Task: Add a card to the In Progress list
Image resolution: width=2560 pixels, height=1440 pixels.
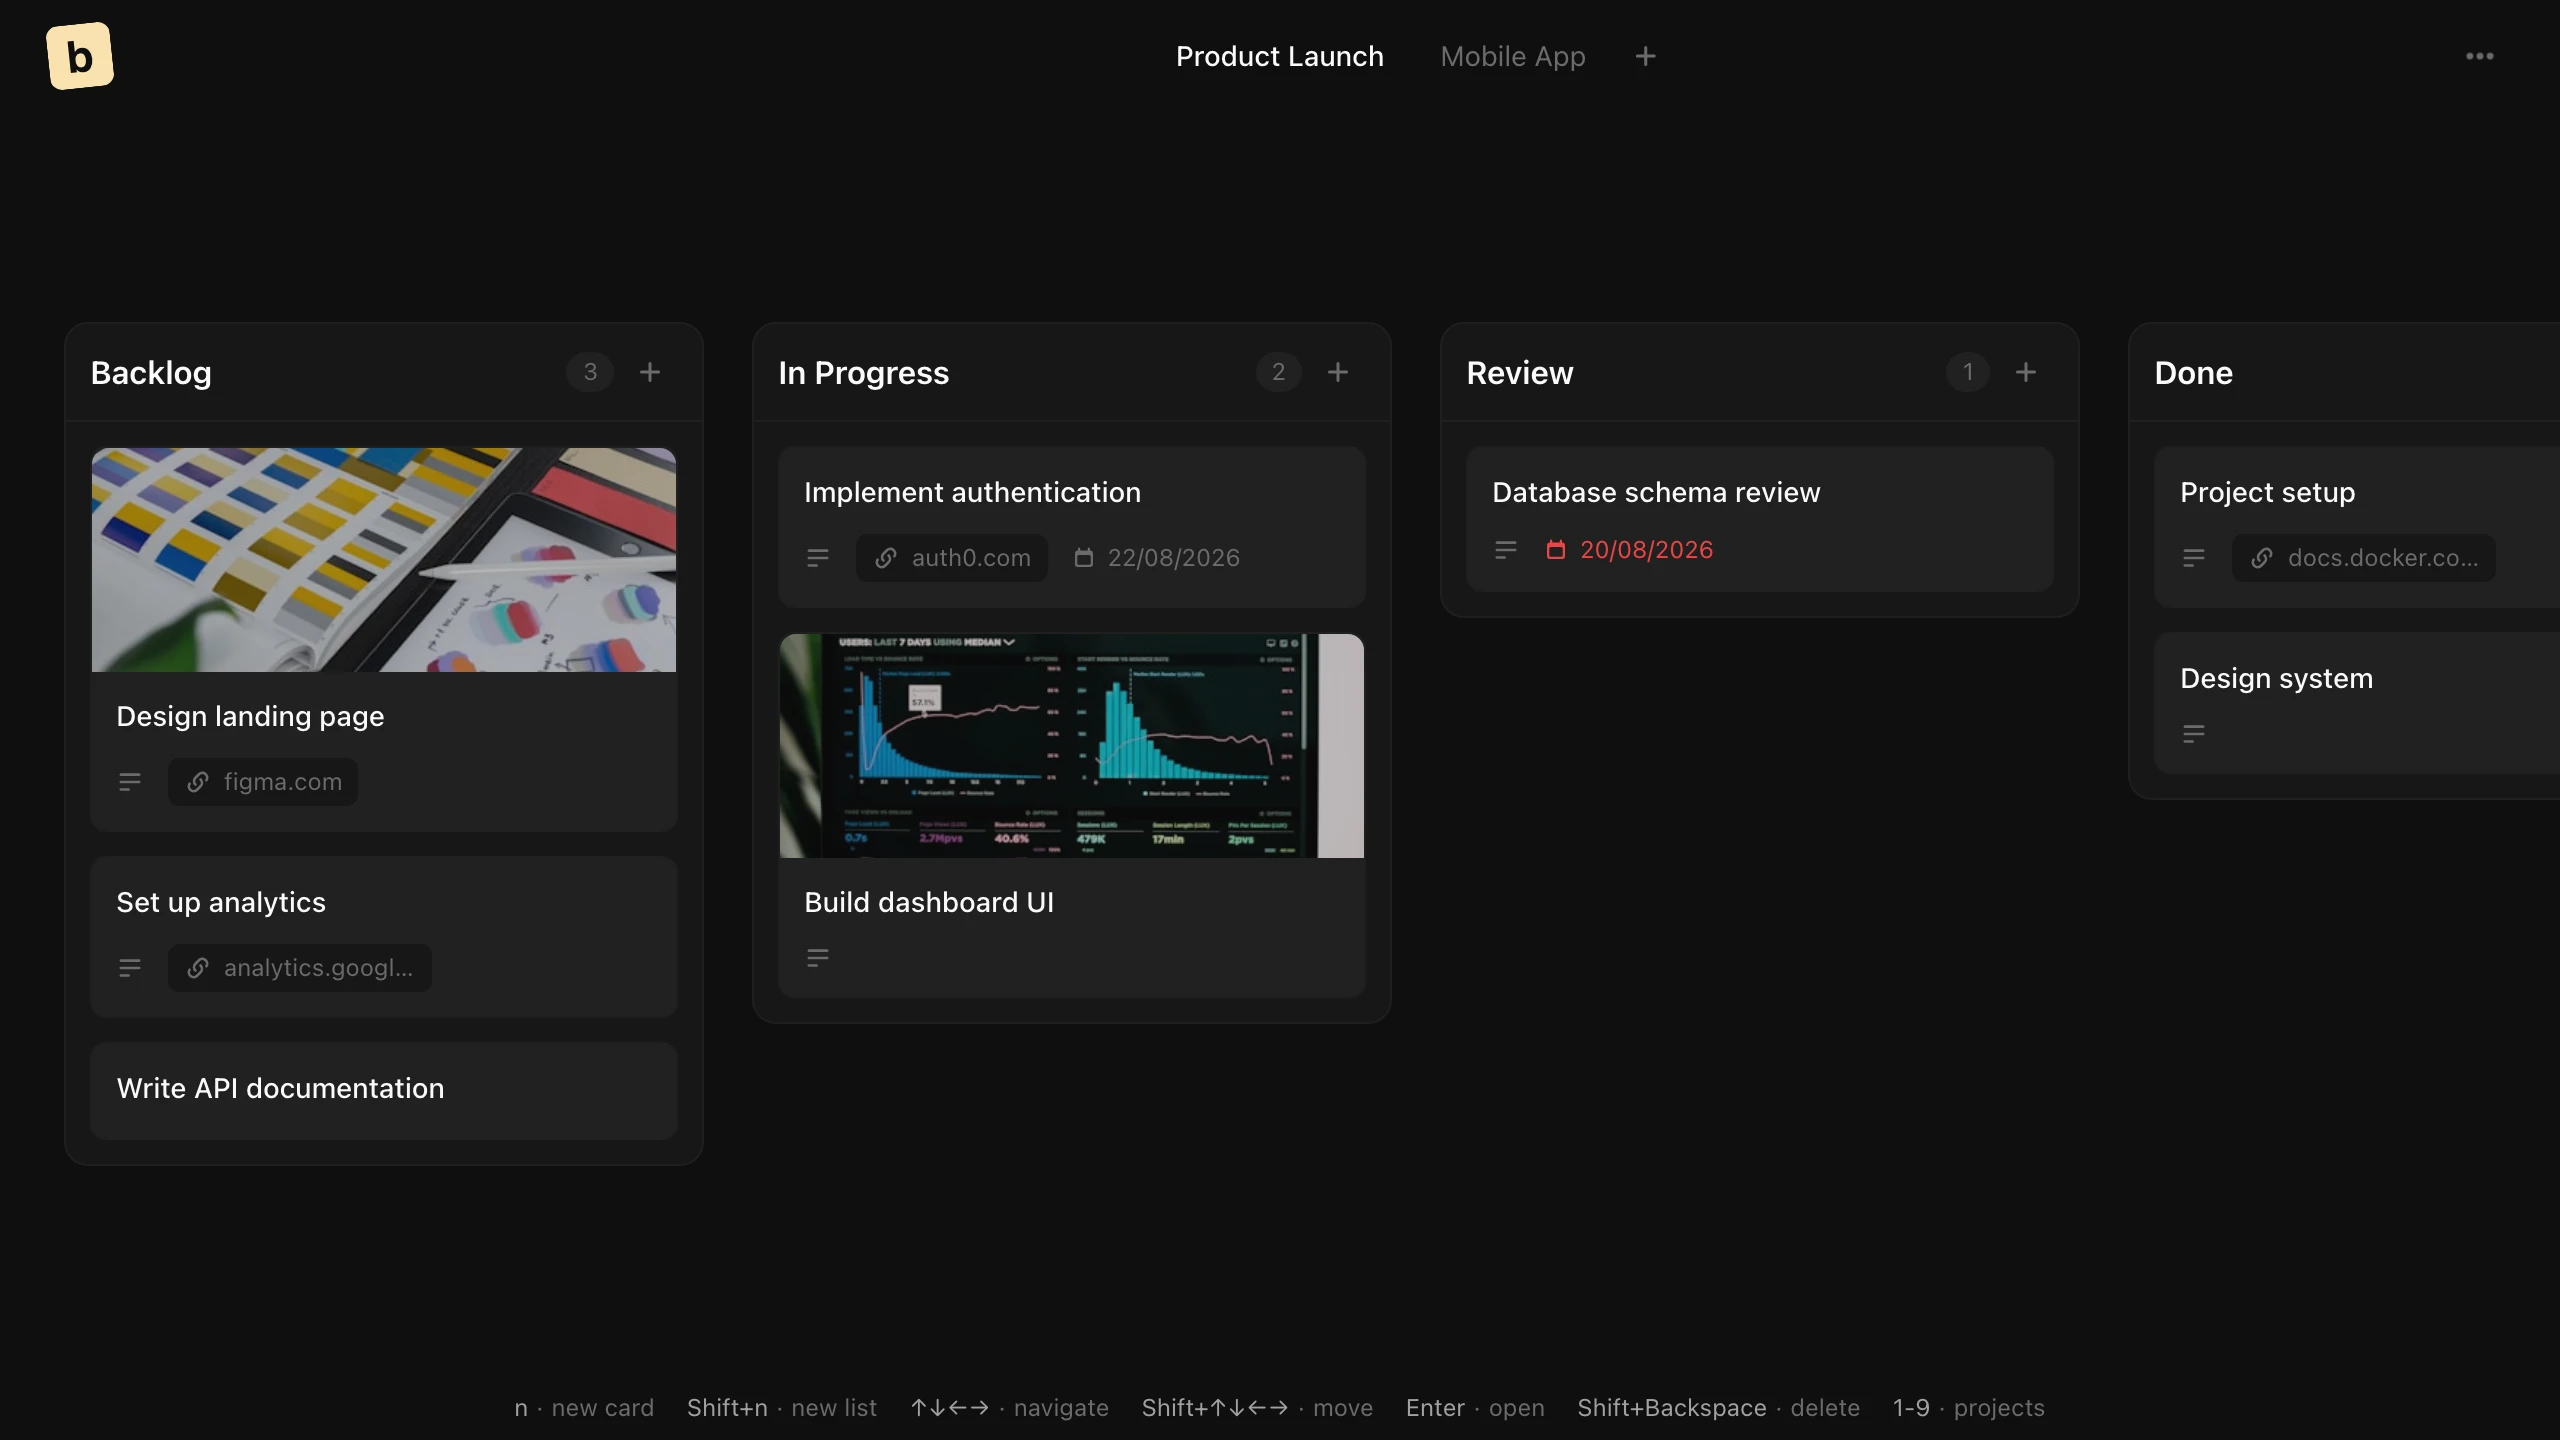Action: (x=1338, y=372)
